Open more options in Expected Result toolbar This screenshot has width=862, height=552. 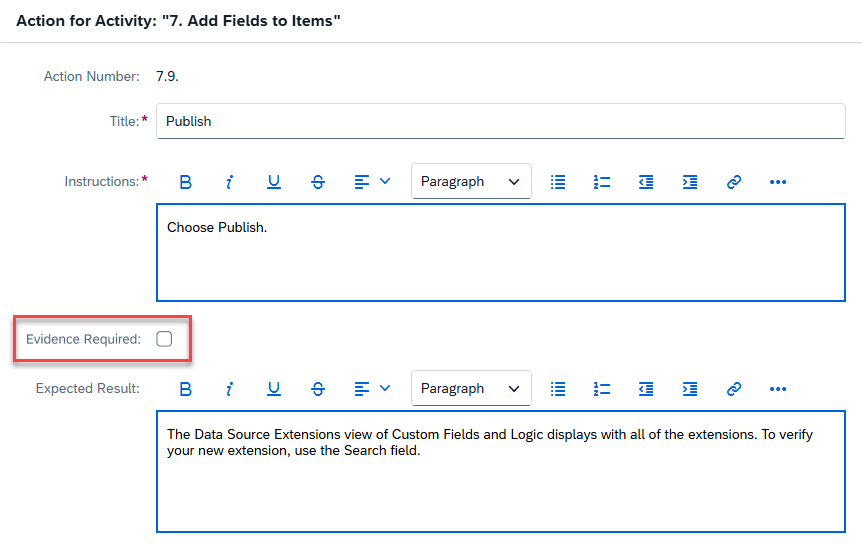coord(778,389)
